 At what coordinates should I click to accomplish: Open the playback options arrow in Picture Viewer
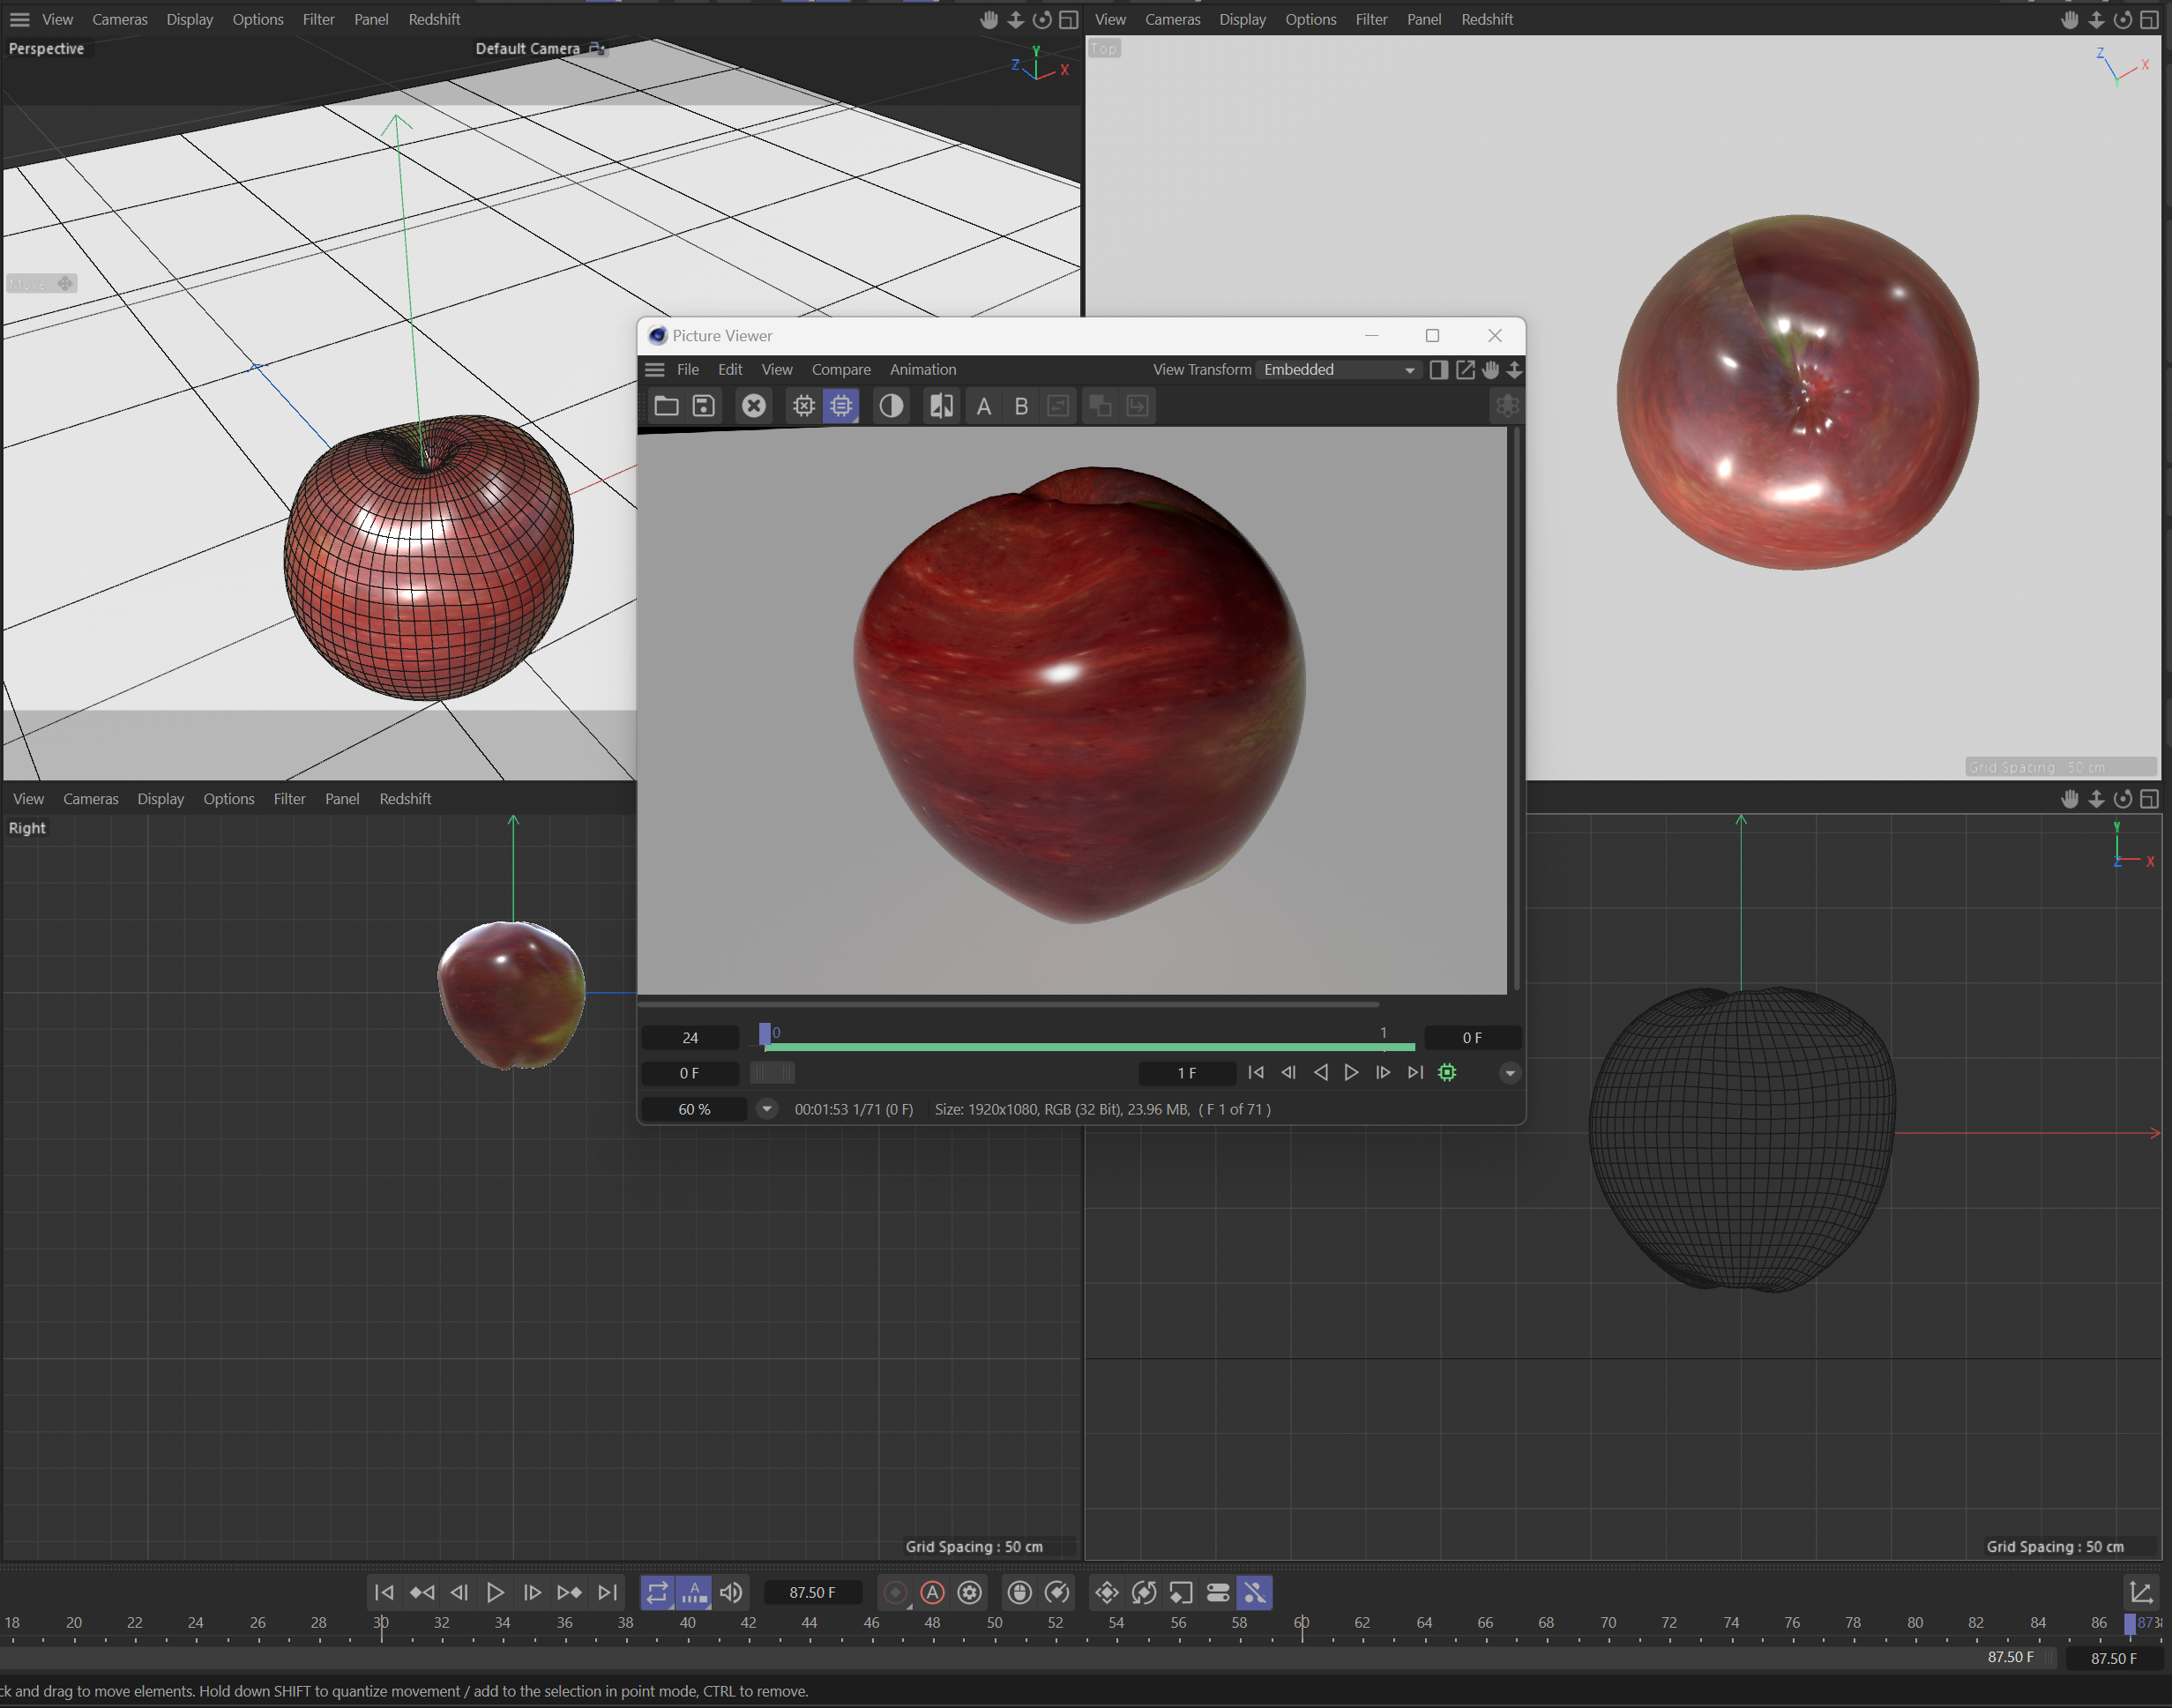click(1510, 1072)
